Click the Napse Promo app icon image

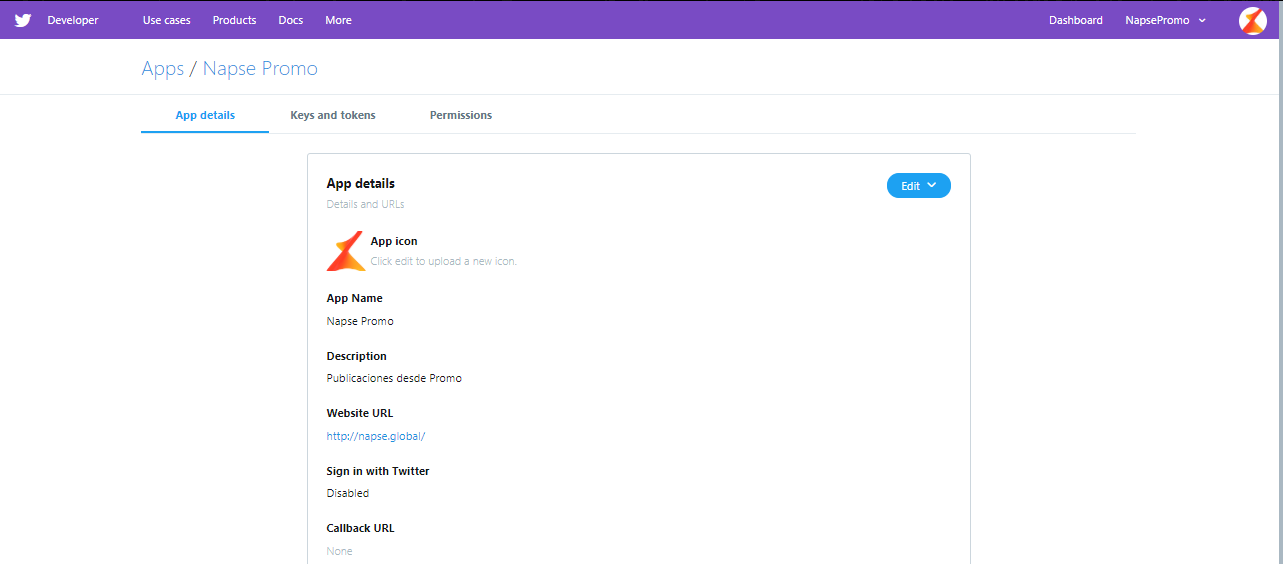346,251
